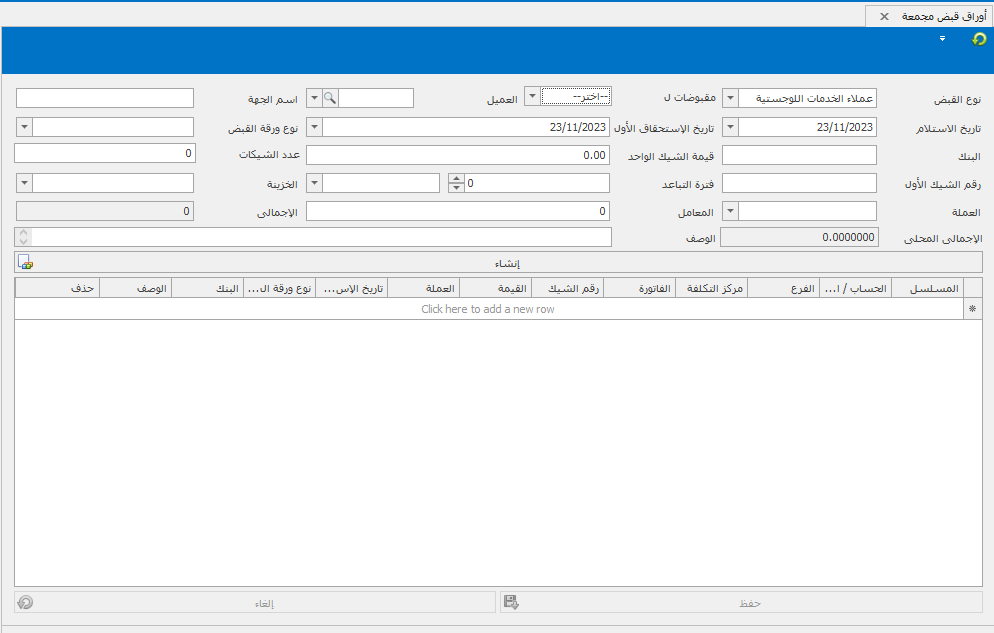Image resolution: width=994 pixels, height=633 pixels.
Task: Click the new-row asterisk indicator in grid
Action: point(973,310)
